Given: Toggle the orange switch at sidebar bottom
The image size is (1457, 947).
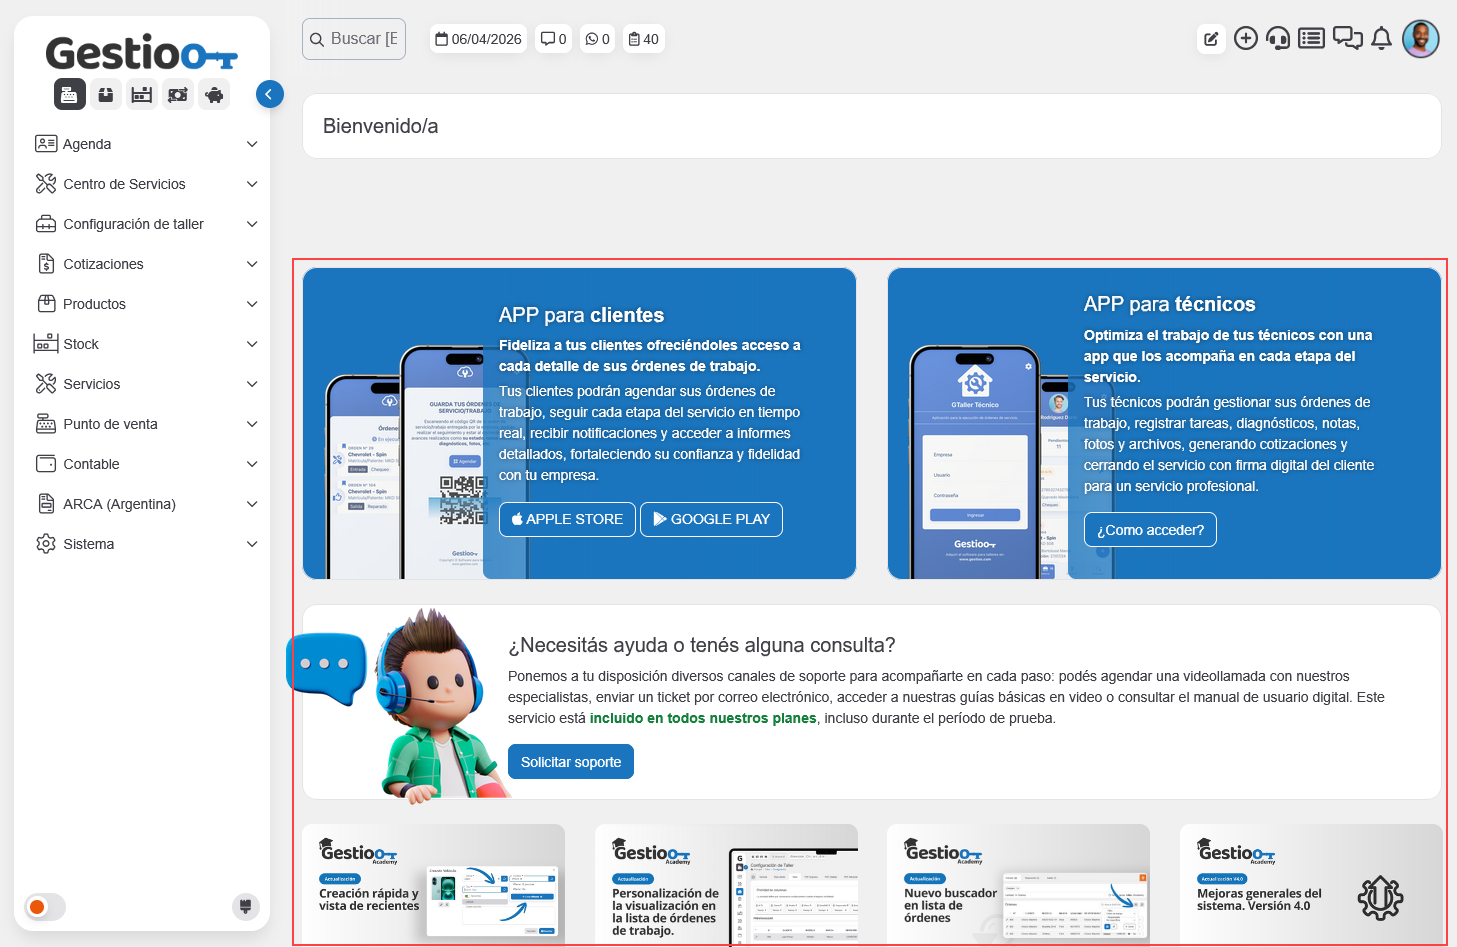Looking at the screenshot, I should coord(45,907).
